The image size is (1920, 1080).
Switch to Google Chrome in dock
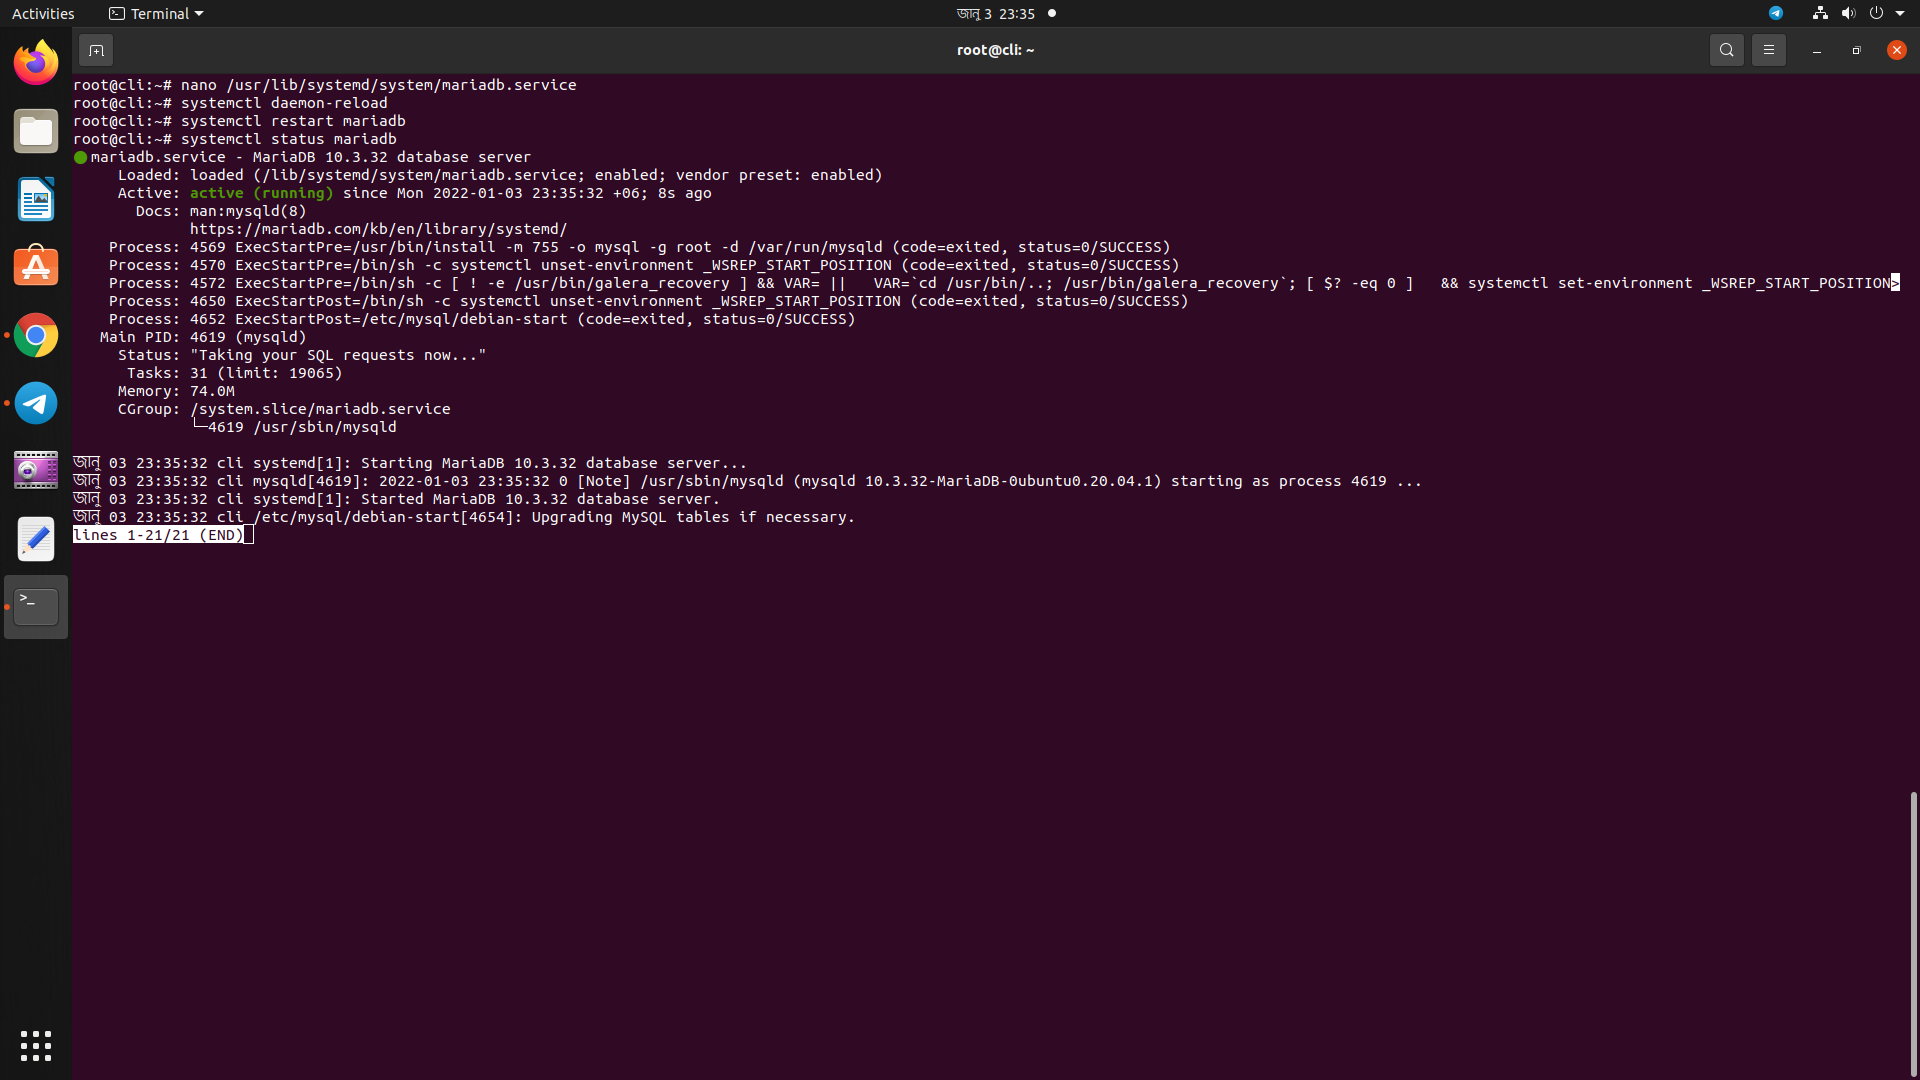tap(36, 336)
